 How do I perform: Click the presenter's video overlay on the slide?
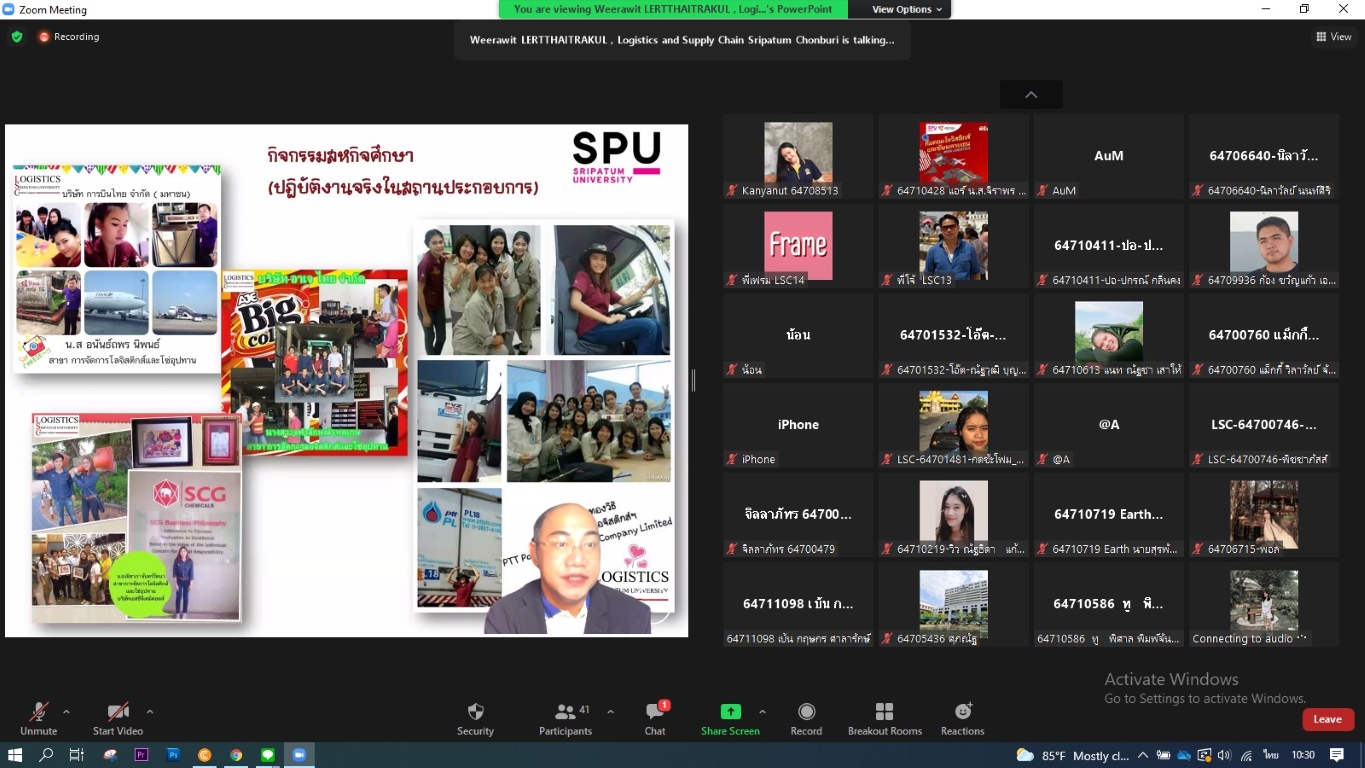coord(571,570)
